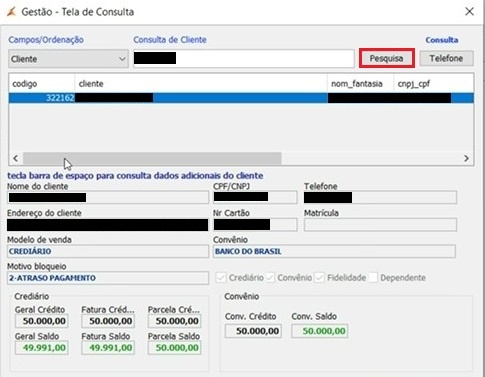This screenshot has height=377, width=485.
Task: Click the Conv. Saldo value 50.000,00
Action: point(320,331)
